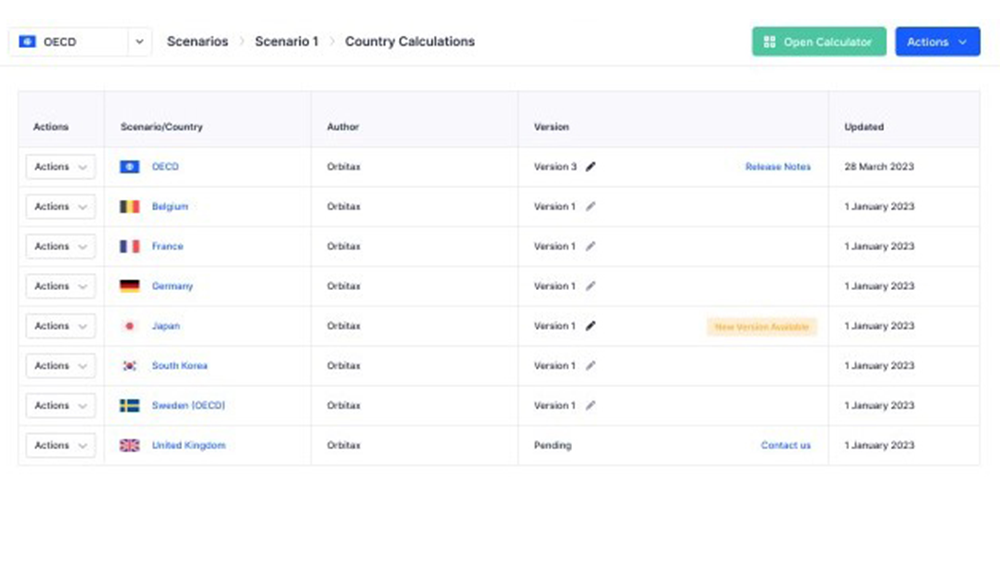The height and width of the screenshot is (561, 1000).
Task: Open the Actions dropdown for the Japan row
Action: (x=60, y=326)
